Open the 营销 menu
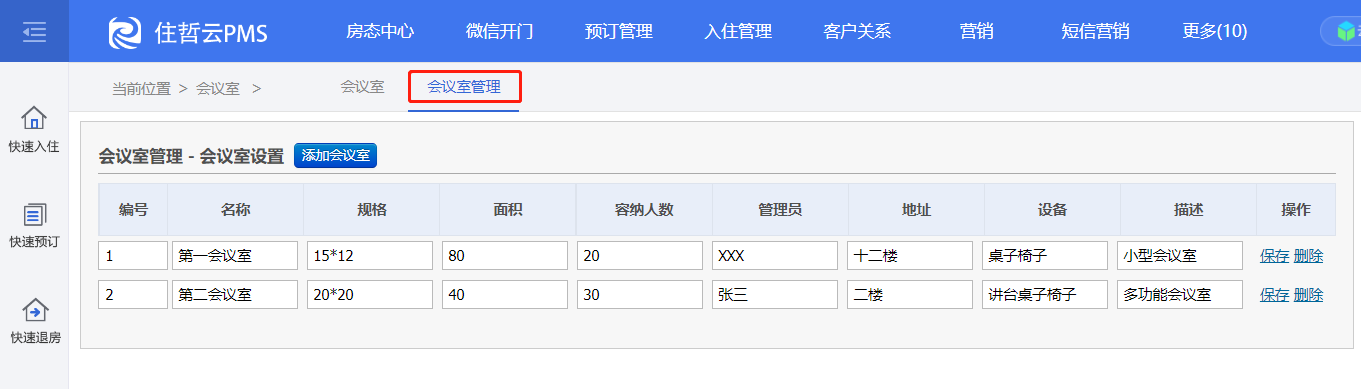 [976, 31]
